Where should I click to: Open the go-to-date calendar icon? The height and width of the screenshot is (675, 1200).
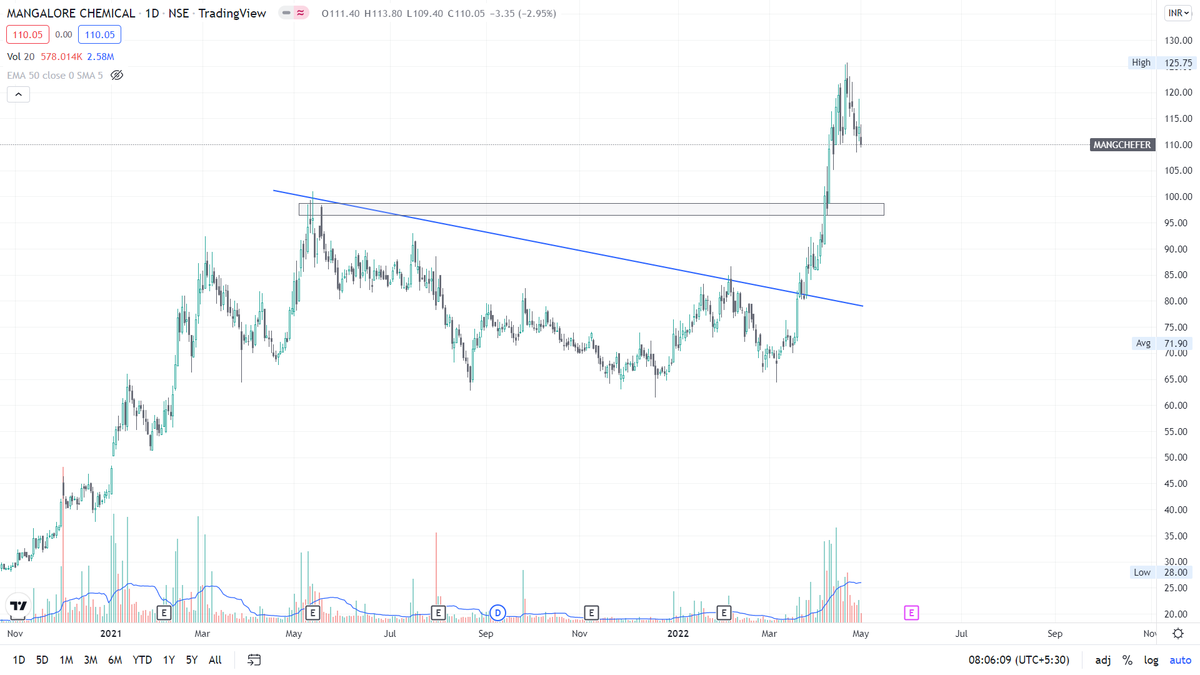pyautogui.click(x=254, y=660)
